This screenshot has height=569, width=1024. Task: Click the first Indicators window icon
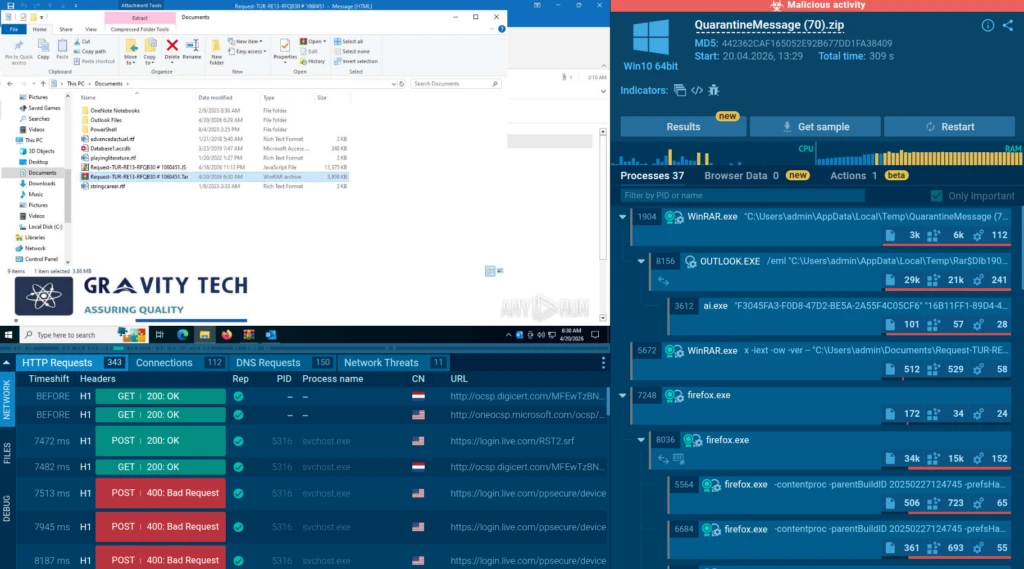(680, 90)
